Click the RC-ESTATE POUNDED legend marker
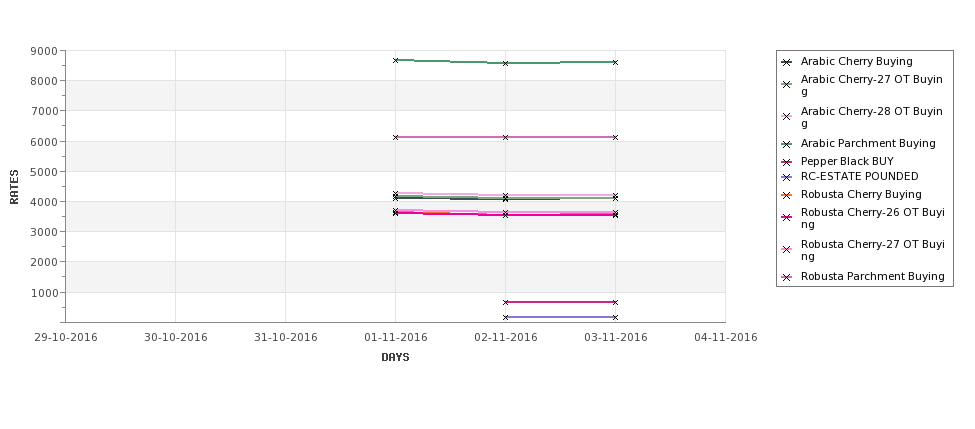 787,177
